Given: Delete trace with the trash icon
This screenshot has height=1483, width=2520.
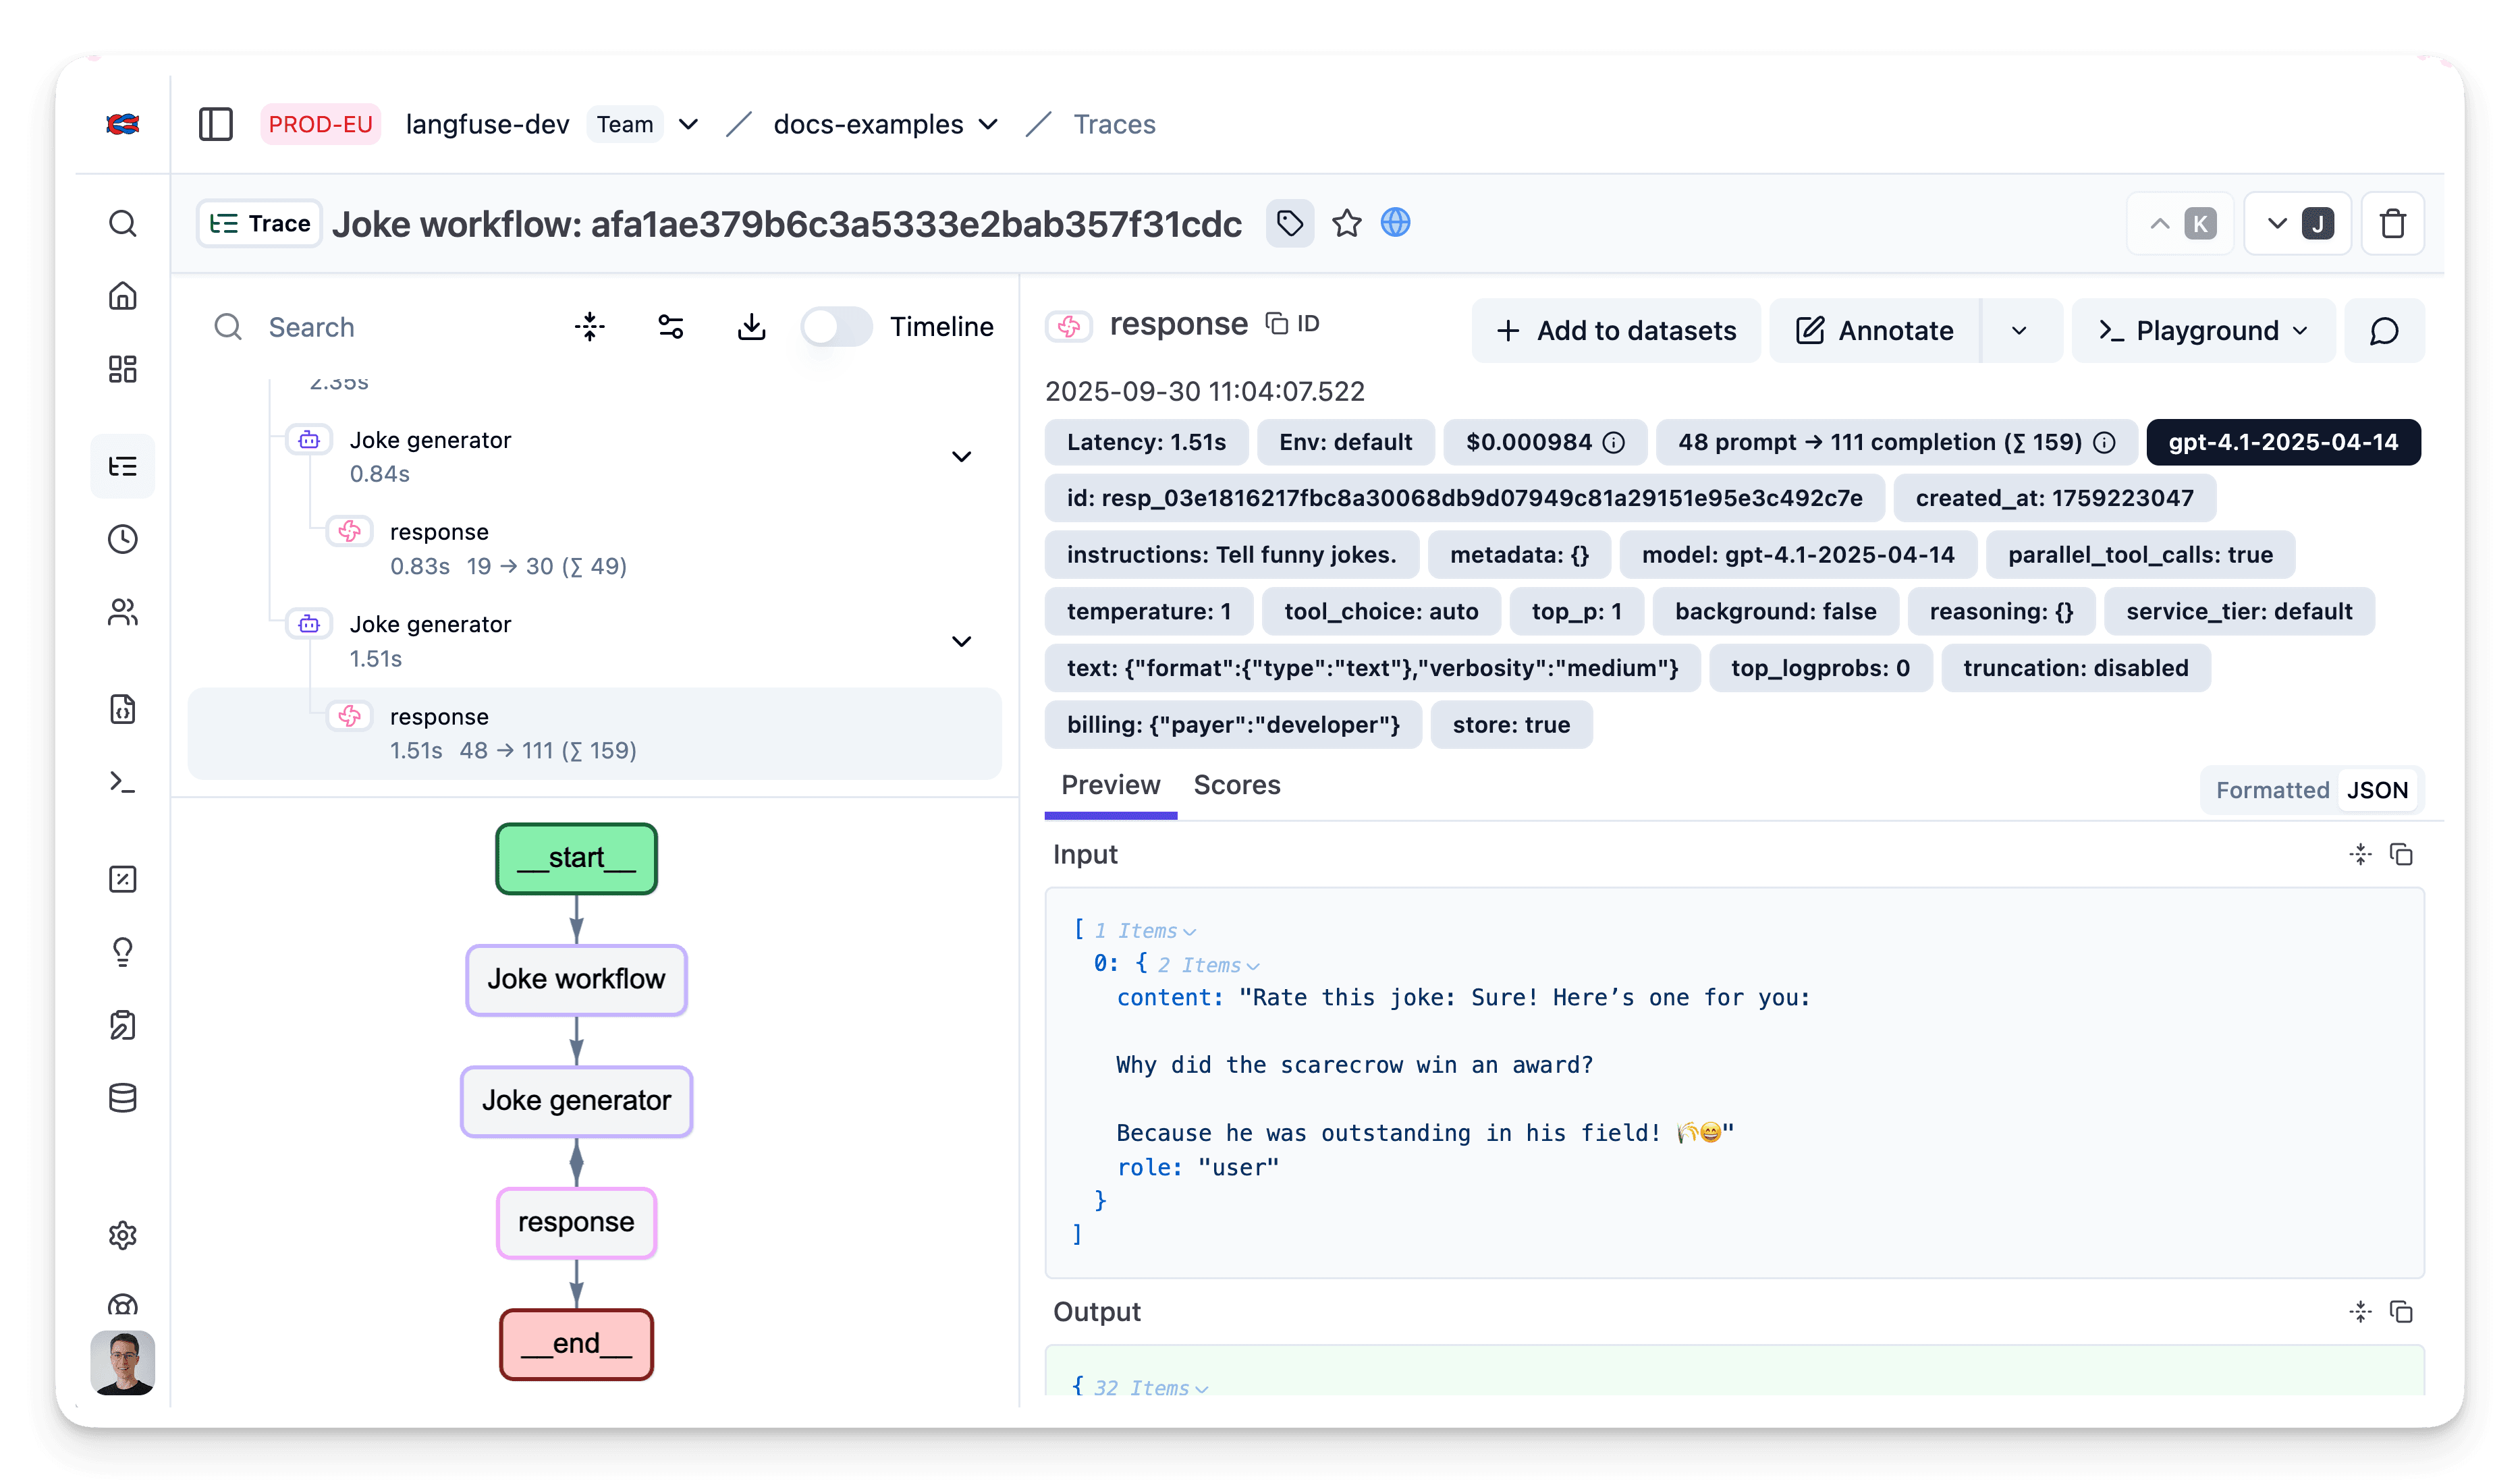Looking at the screenshot, I should click(x=2392, y=223).
